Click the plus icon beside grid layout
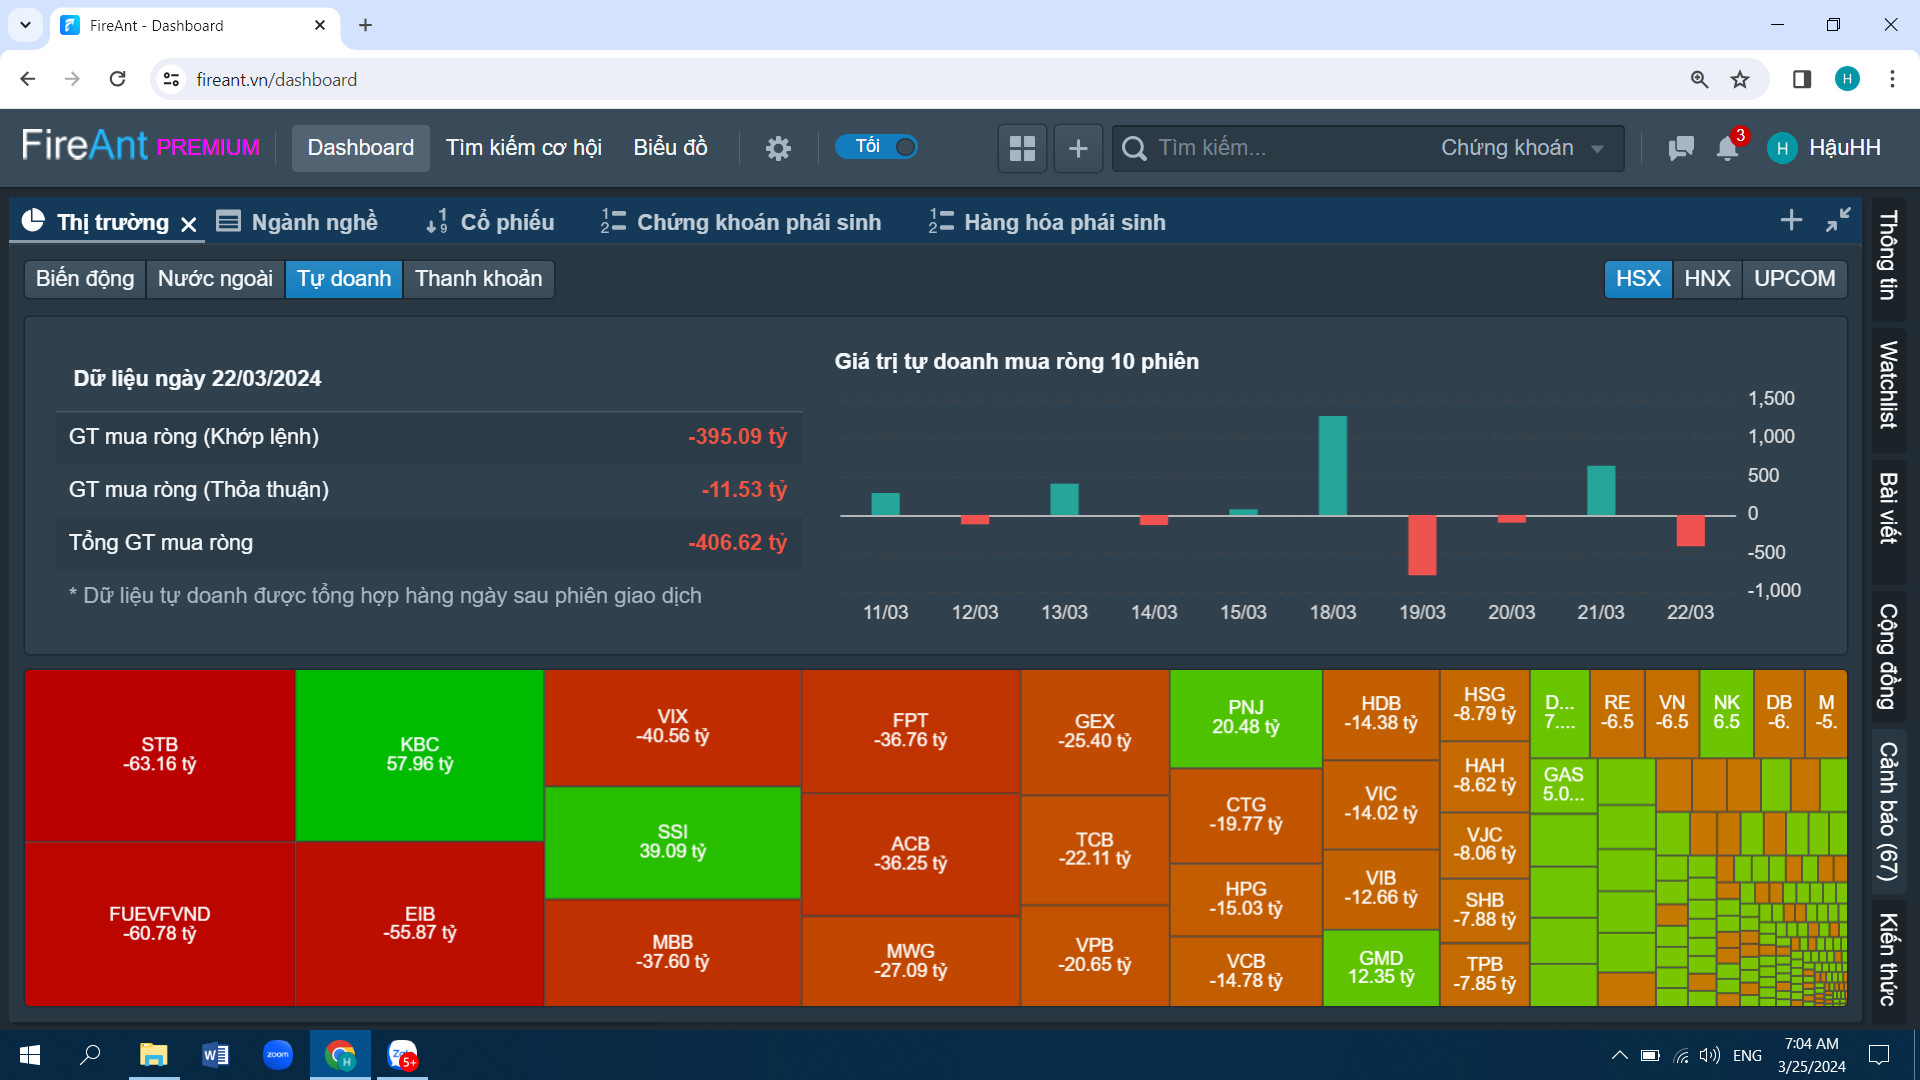 pos(1078,149)
